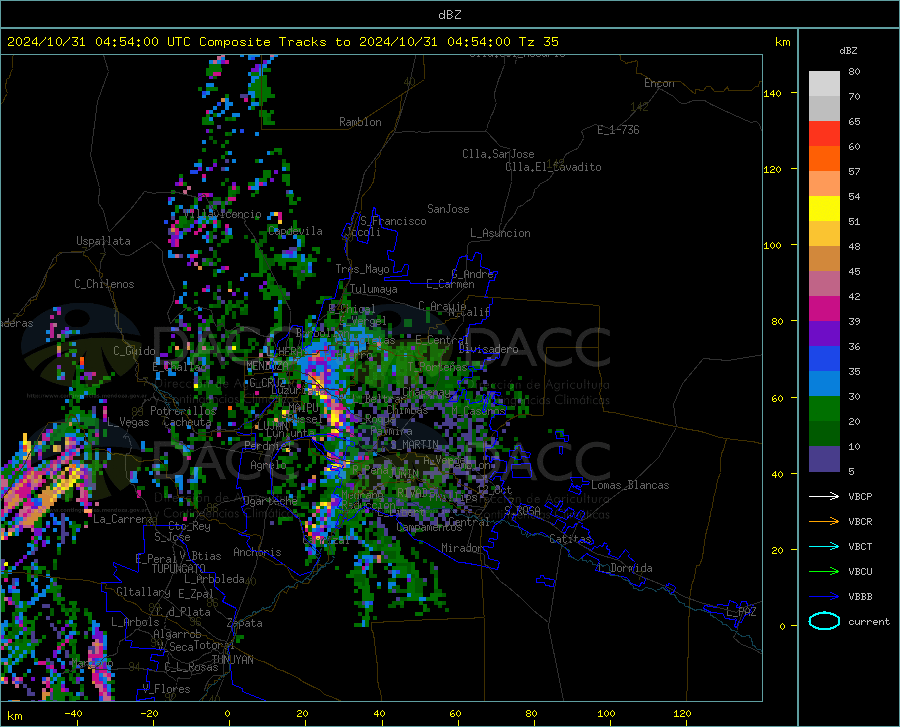This screenshot has height=727, width=900.
Task: Click the Mirador label
Action: pos(462,548)
